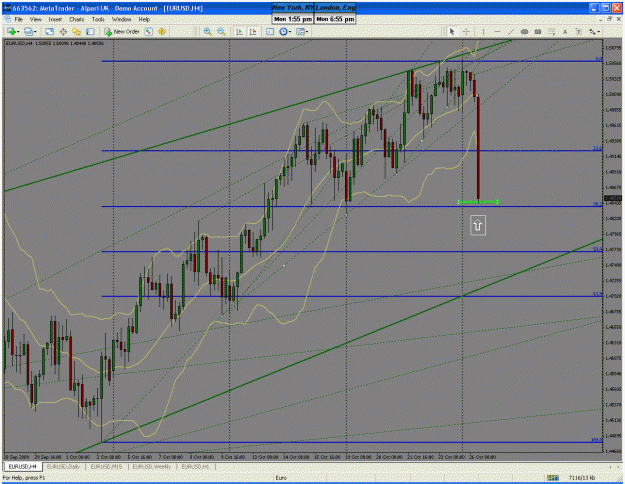This screenshot has height=484, width=625.
Task: Select the Rectangle drawing tool
Action: click(x=538, y=31)
